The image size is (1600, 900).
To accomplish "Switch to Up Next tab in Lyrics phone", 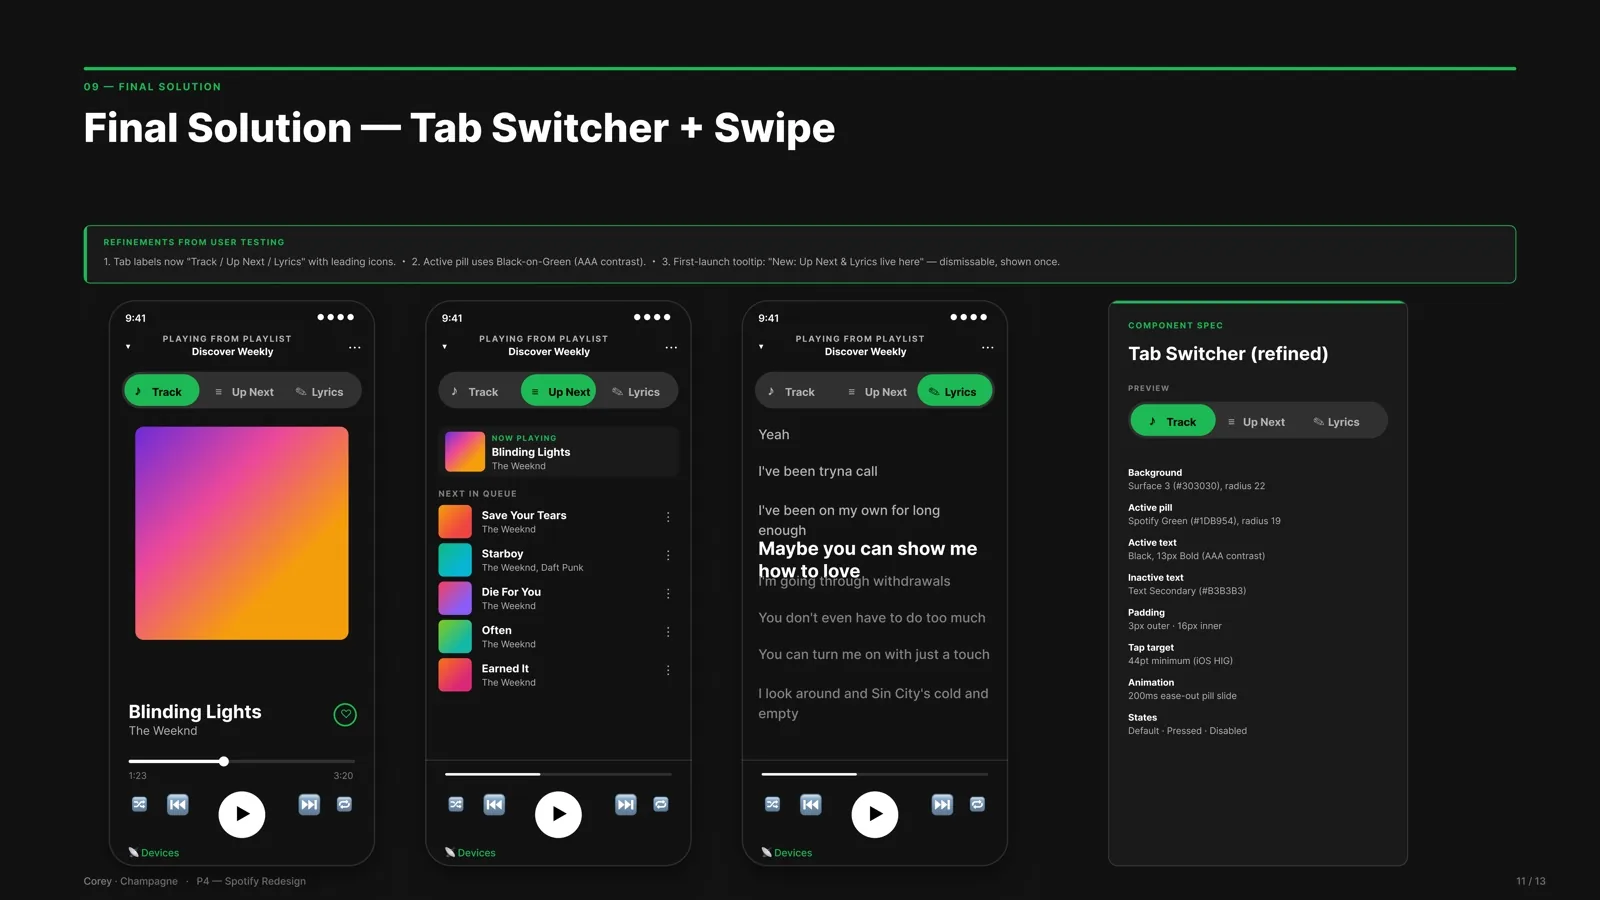I will [x=877, y=392].
